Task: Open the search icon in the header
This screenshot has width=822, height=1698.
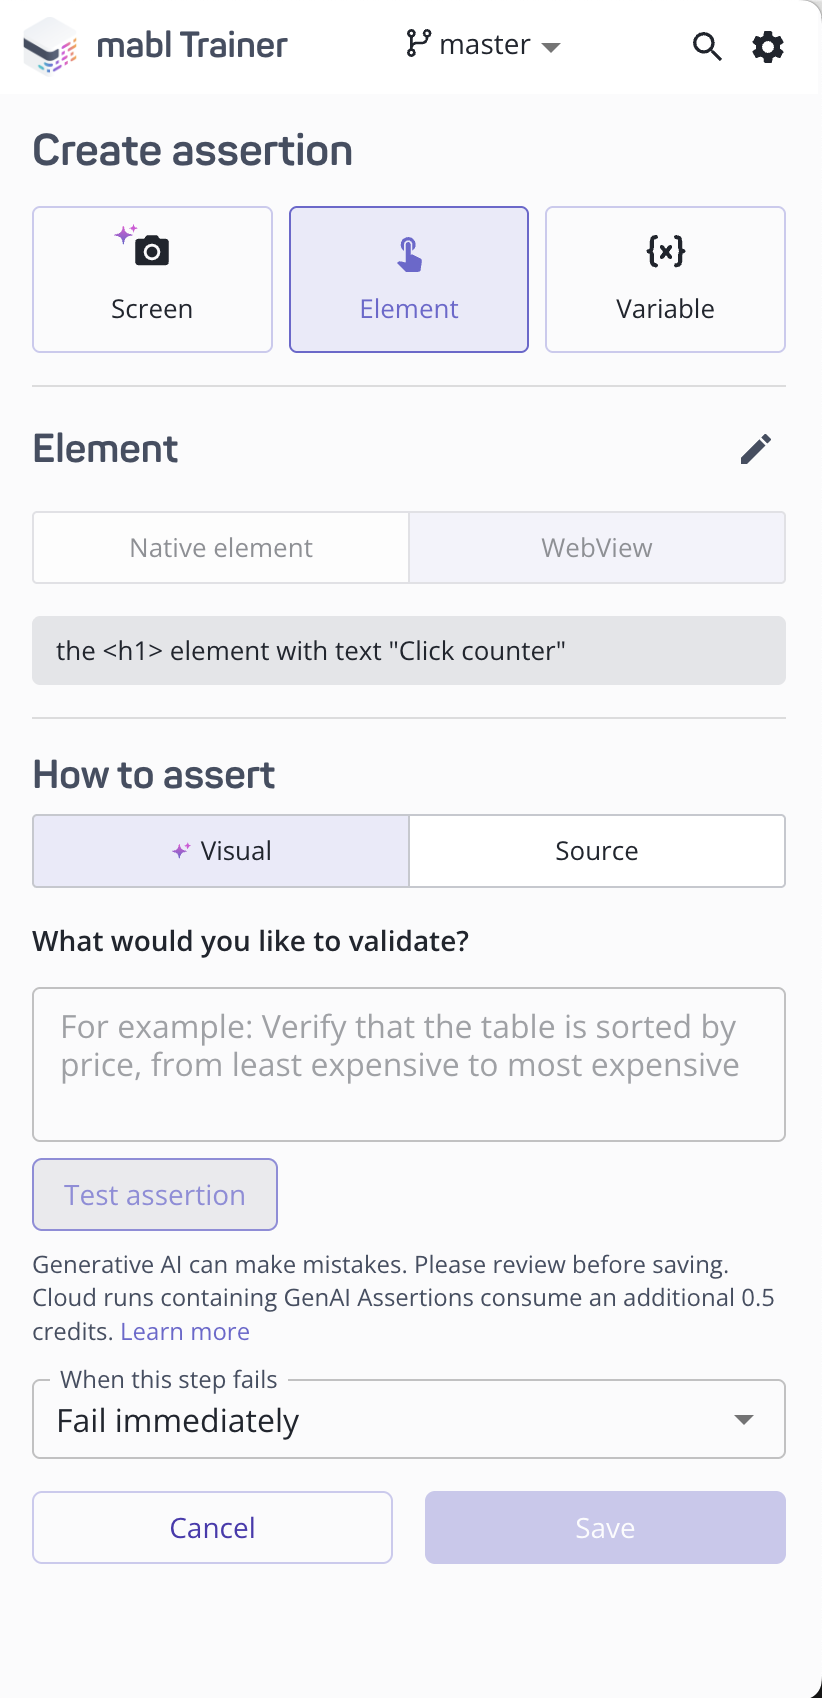Action: pyautogui.click(x=707, y=46)
